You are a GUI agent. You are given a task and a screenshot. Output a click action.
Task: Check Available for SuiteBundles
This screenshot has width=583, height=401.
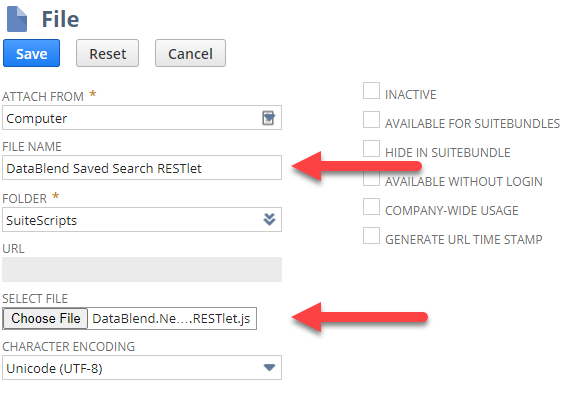coord(371,120)
